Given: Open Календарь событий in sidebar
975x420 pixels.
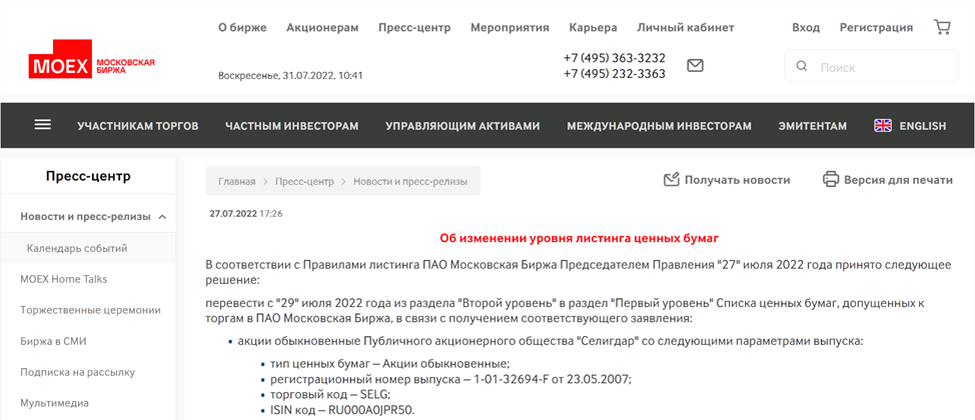Looking at the screenshot, I should coord(77,248).
